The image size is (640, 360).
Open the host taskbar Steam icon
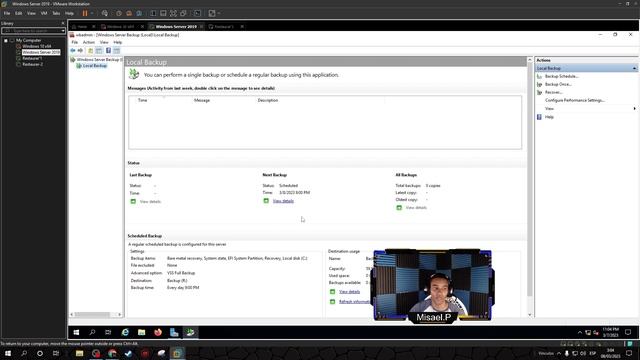point(129,353)
